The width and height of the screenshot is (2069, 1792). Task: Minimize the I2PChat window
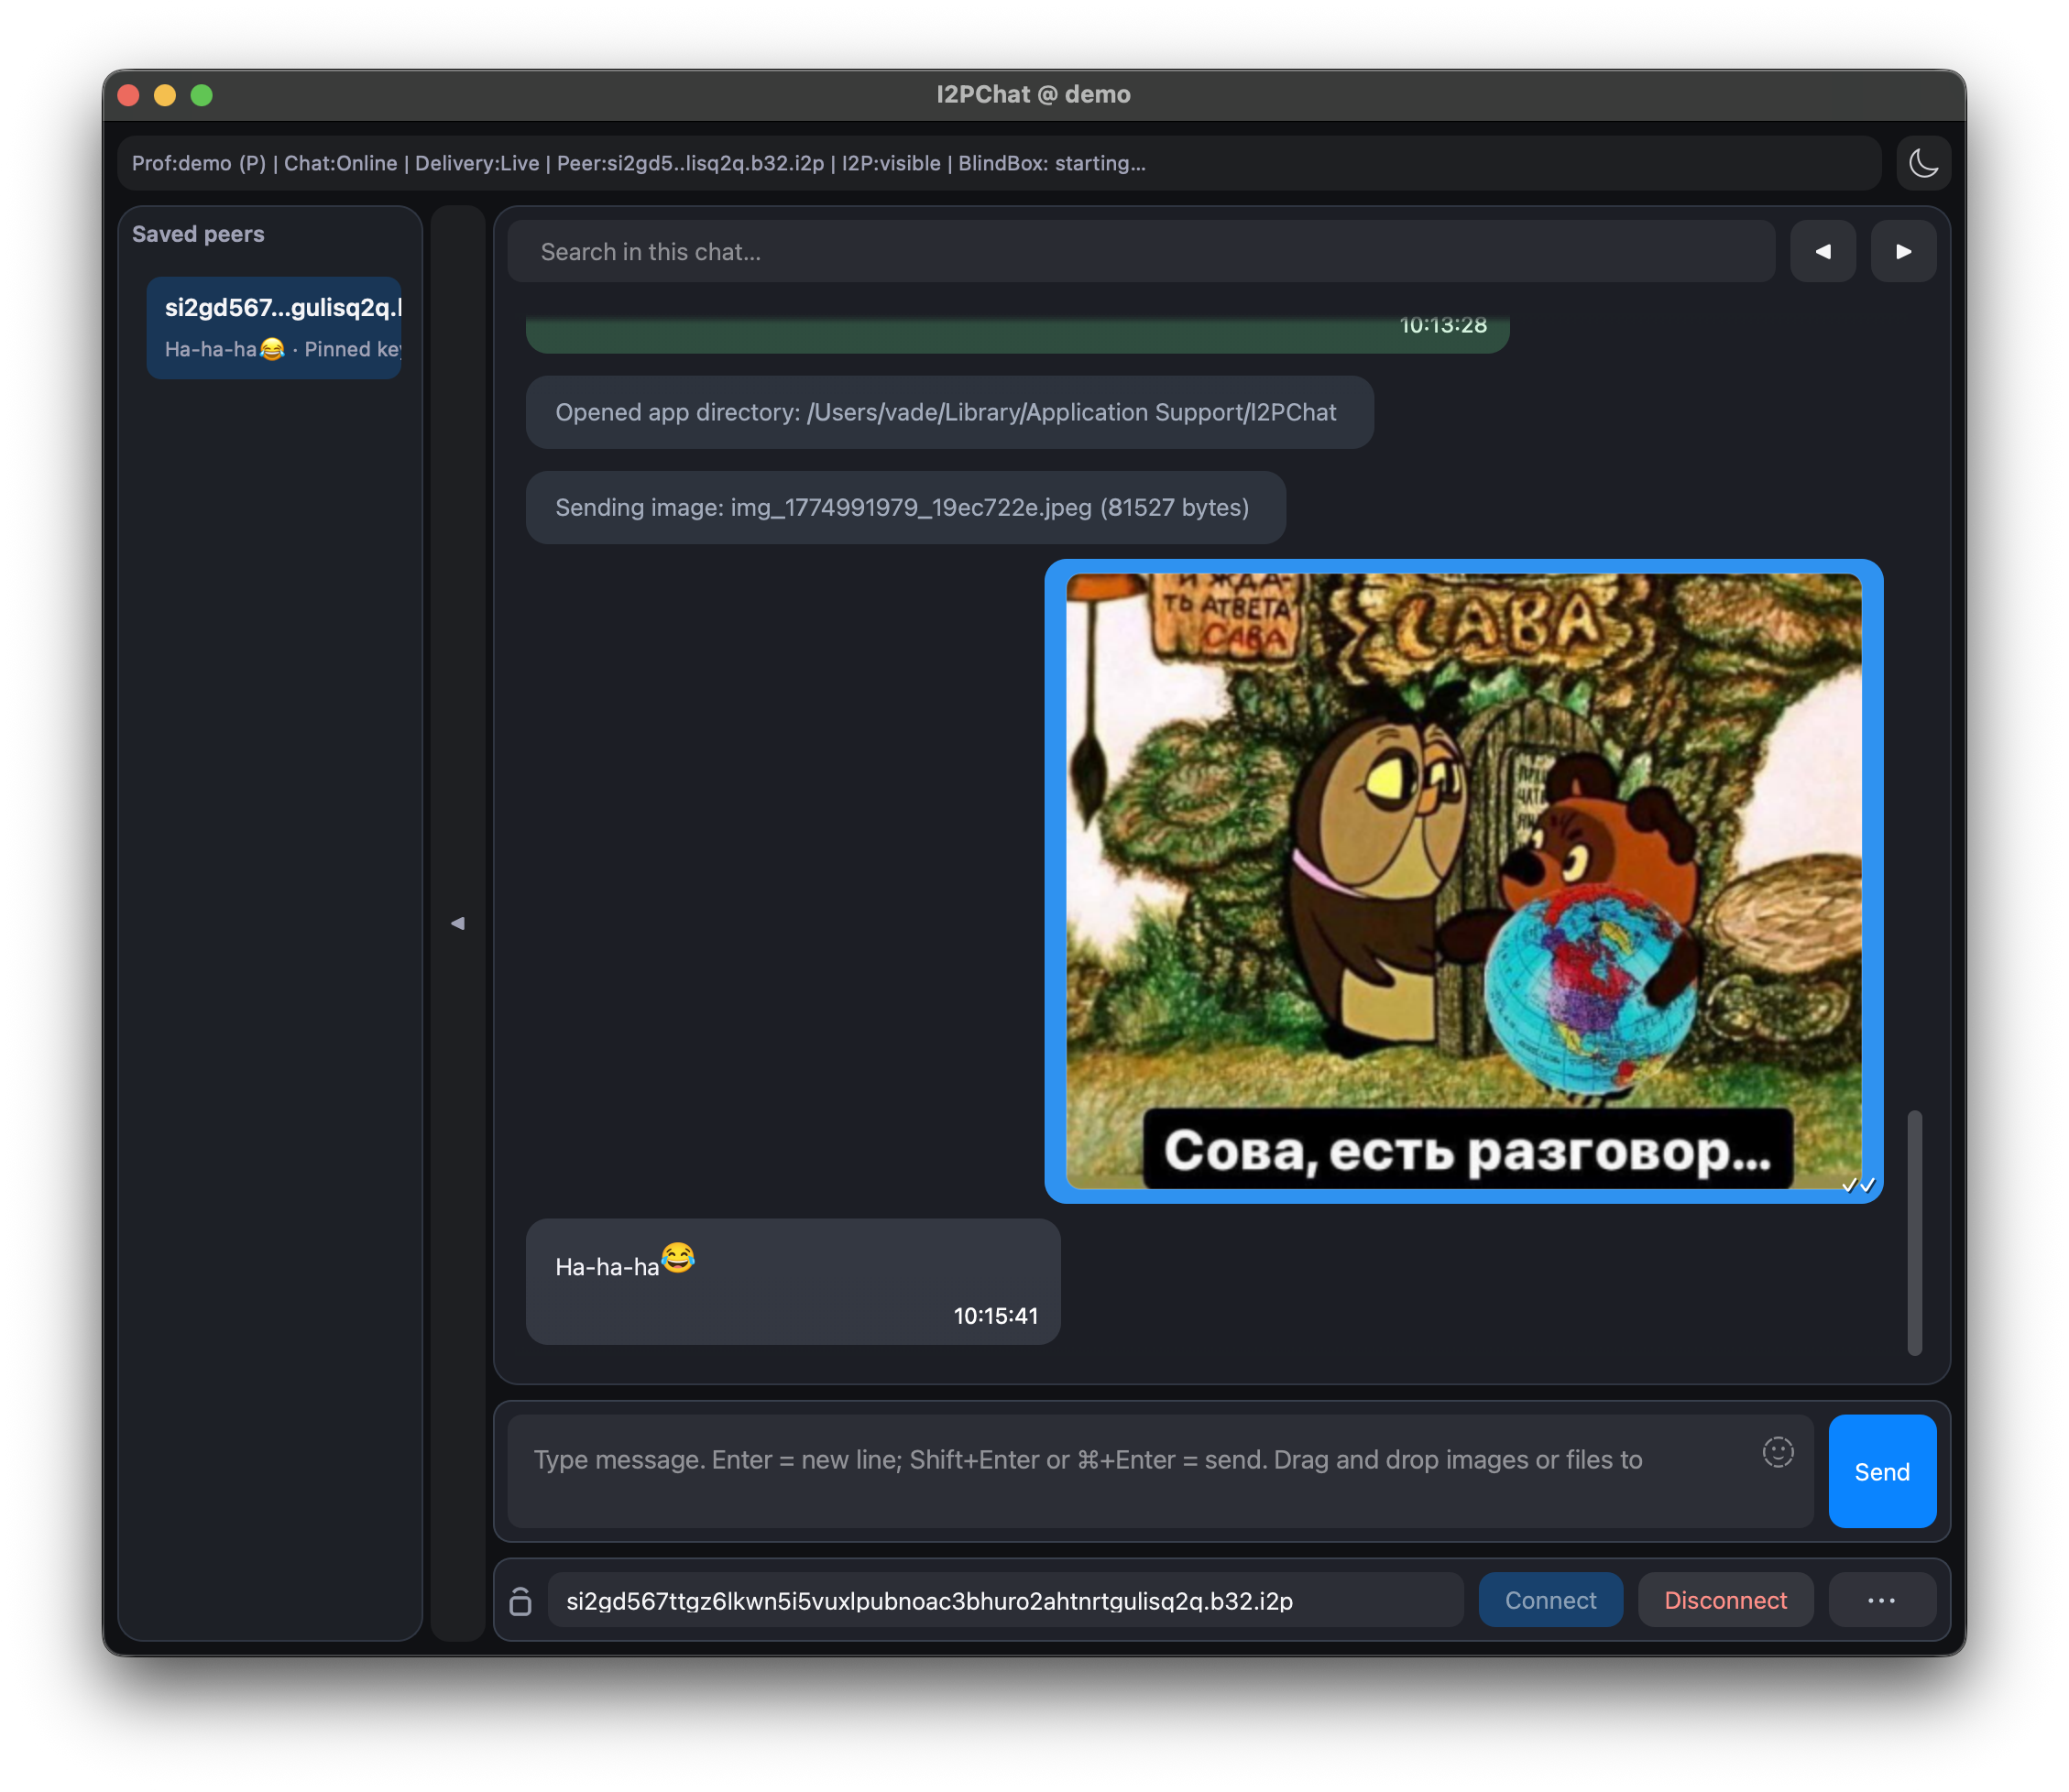tap(165, 95)
